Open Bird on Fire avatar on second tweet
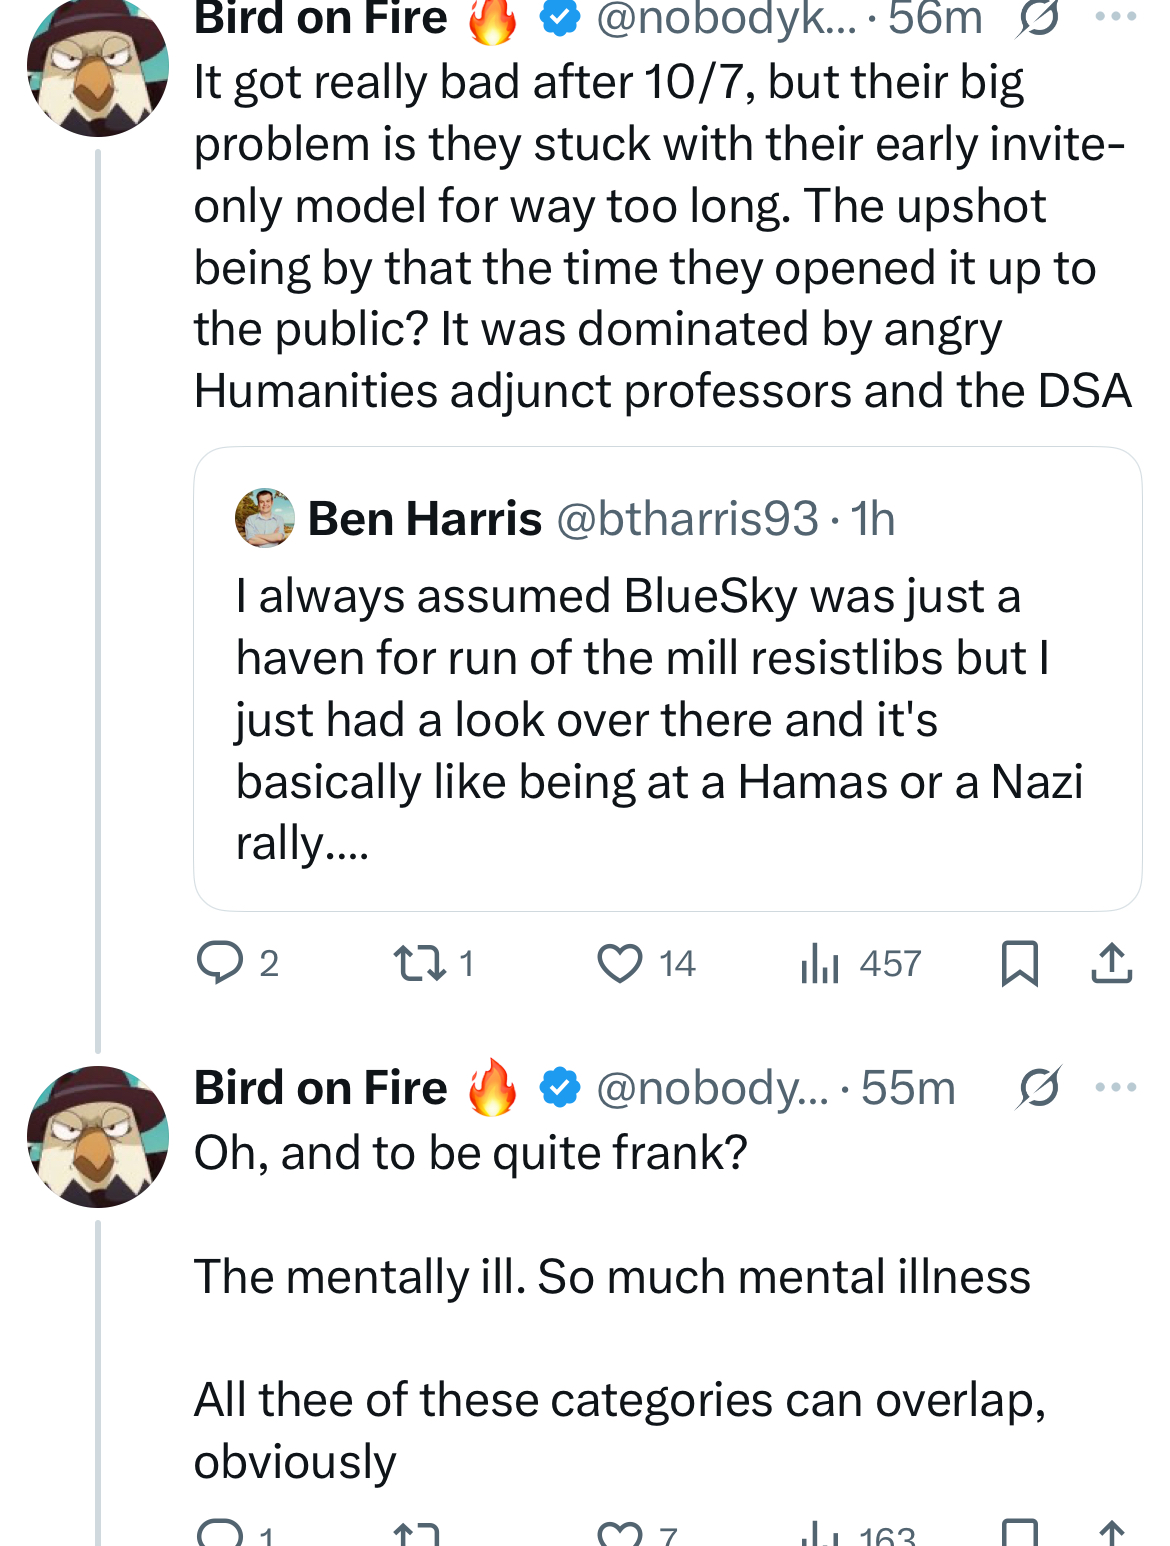Image resolution: width=1170 pixels, height=1546 pixels. click(98, 1137)
